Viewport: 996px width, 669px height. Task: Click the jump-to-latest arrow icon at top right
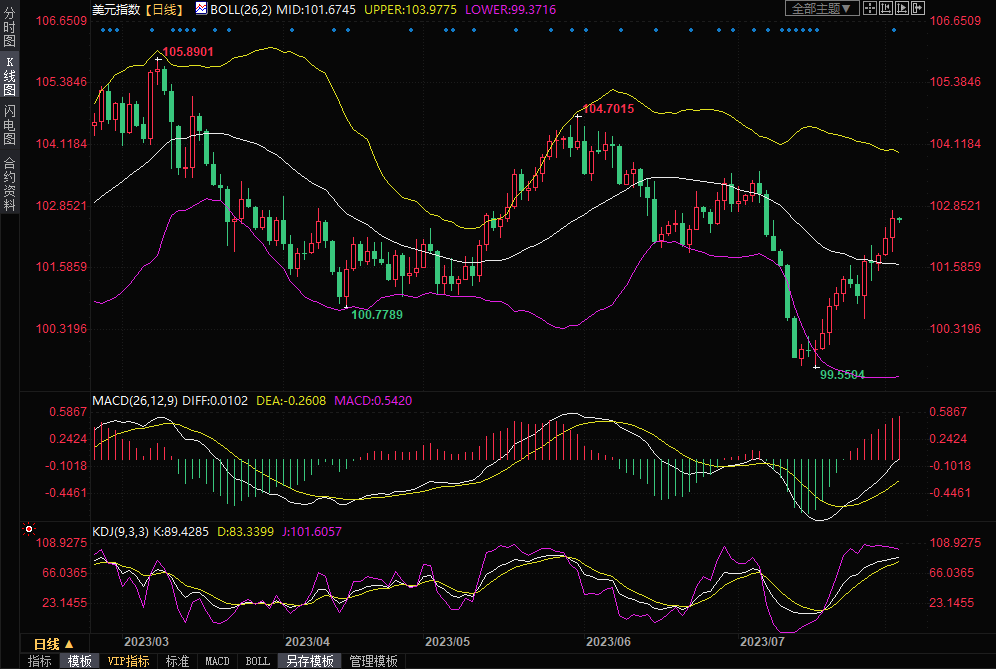pos(918,9)
